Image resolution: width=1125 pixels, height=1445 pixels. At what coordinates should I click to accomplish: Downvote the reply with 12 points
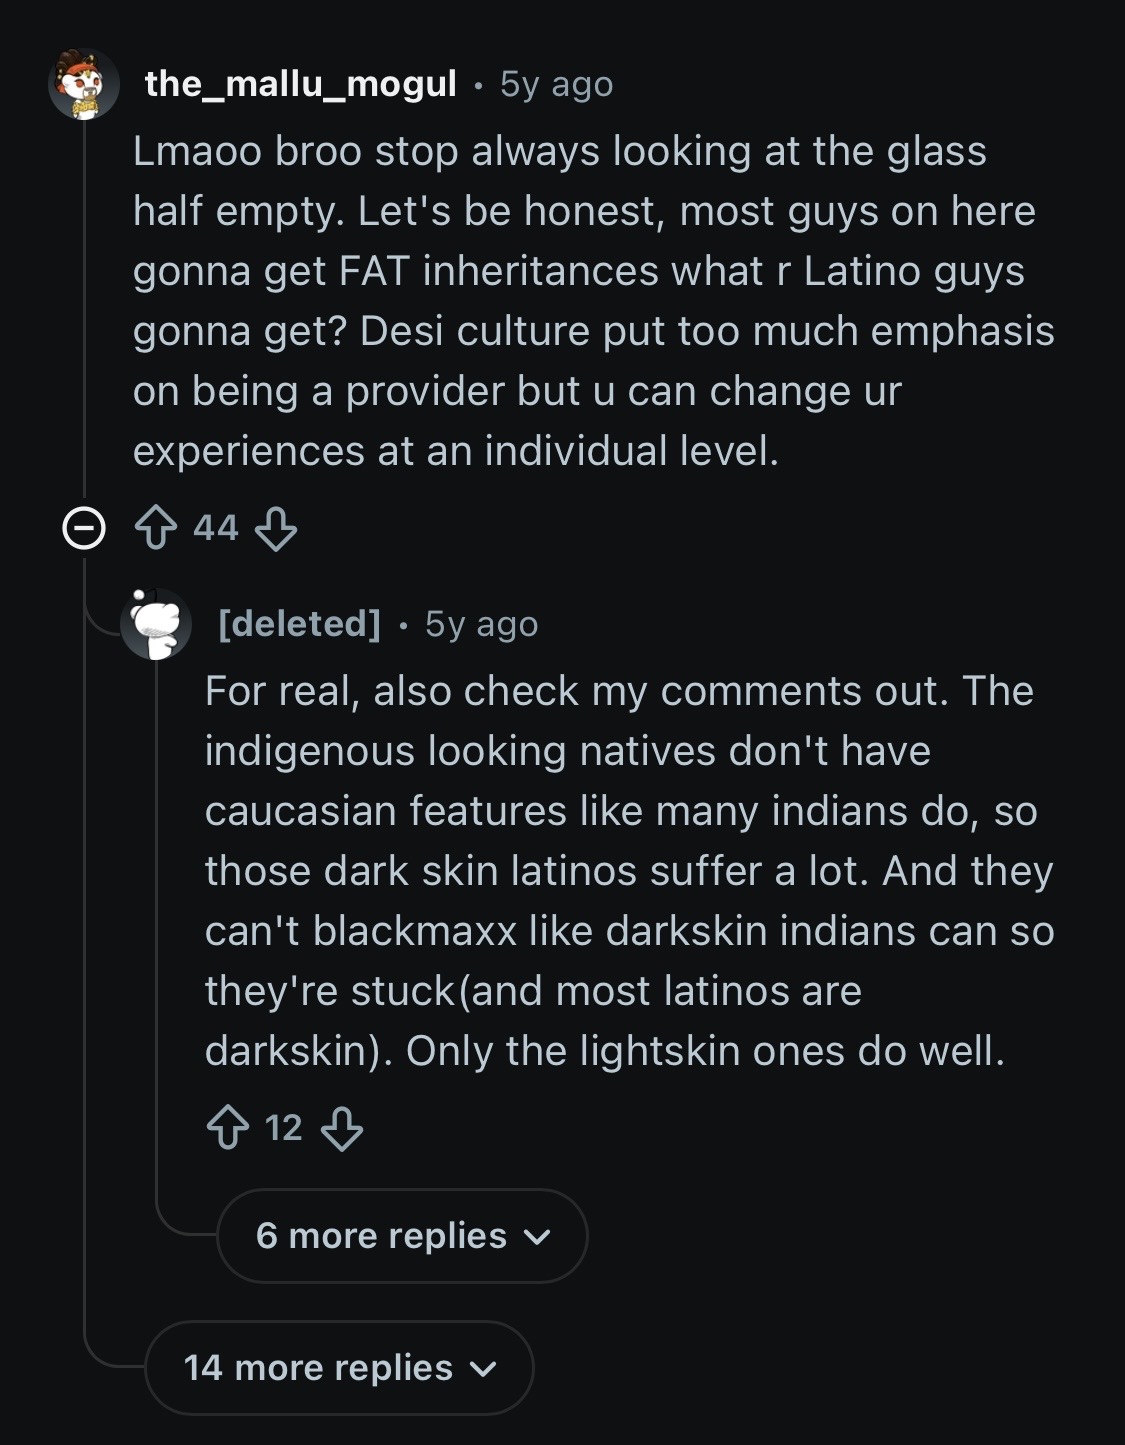point(342,1128)
